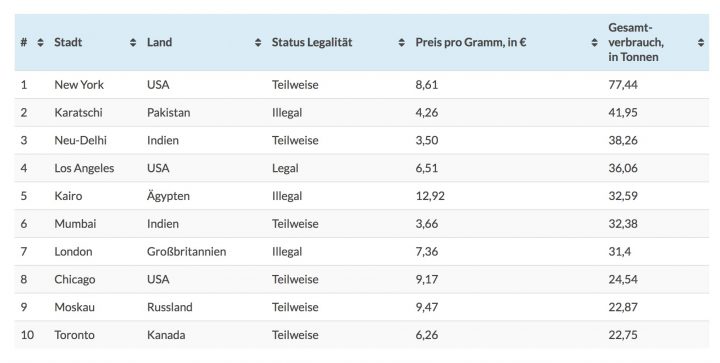Click the Großbritannien country cell
This screenshot has width=720, height=363.
(186, 251)
